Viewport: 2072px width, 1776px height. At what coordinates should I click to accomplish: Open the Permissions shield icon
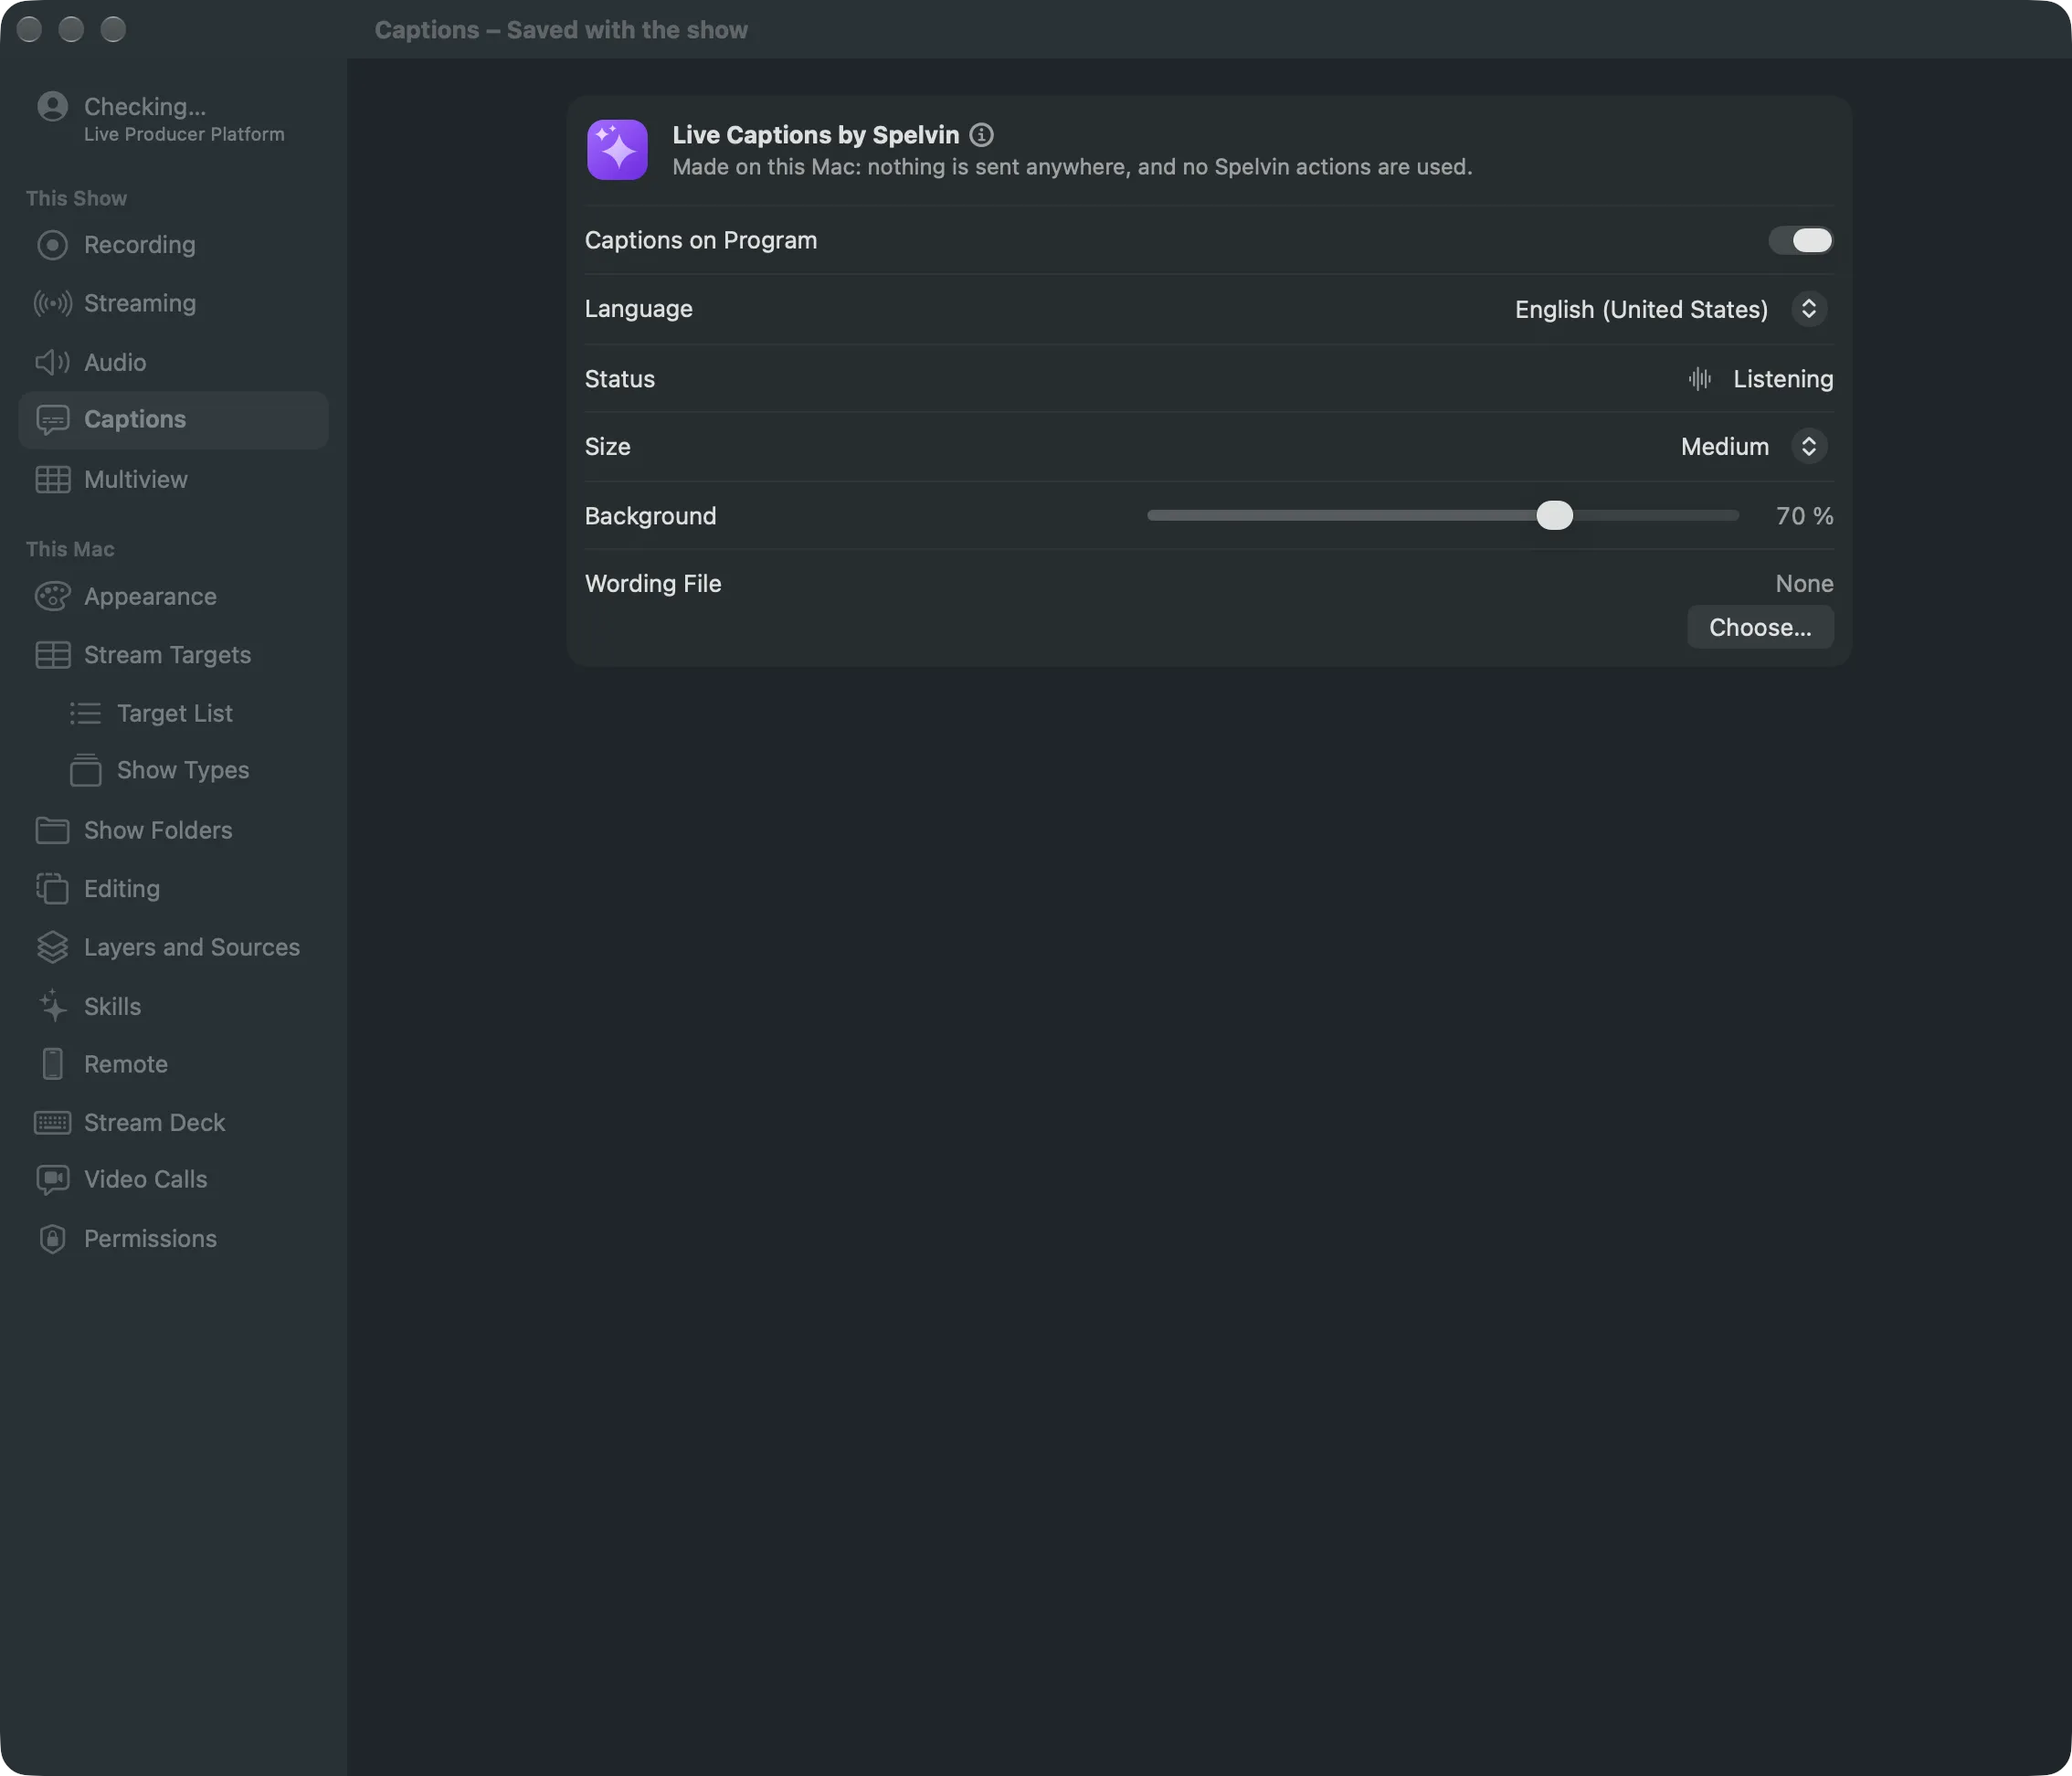[x=52, y=1239]
